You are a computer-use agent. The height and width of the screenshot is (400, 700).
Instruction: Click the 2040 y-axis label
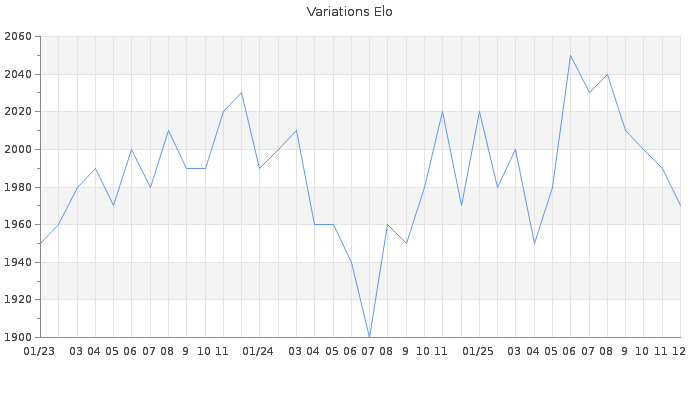point(18,74)
